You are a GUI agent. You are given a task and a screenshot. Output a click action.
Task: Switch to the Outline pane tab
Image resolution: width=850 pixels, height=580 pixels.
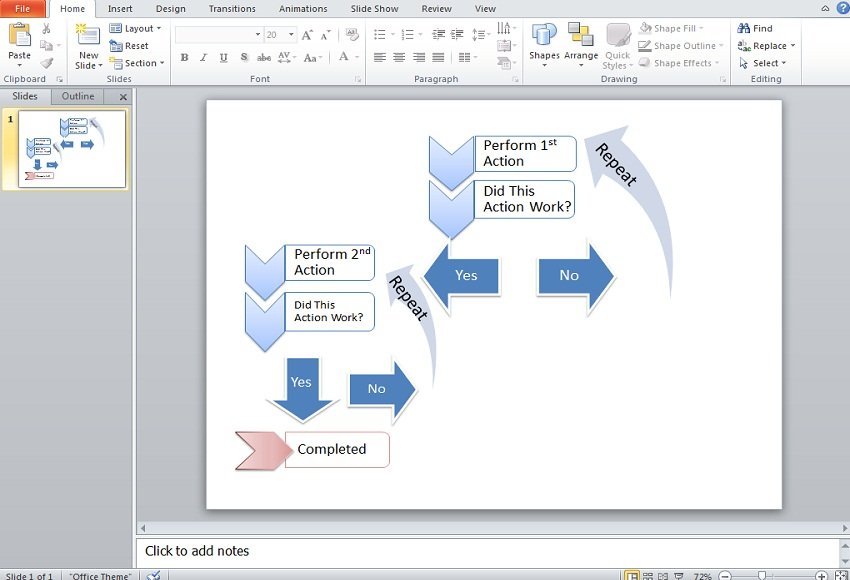pyautogui.click(x=78, y=96)
